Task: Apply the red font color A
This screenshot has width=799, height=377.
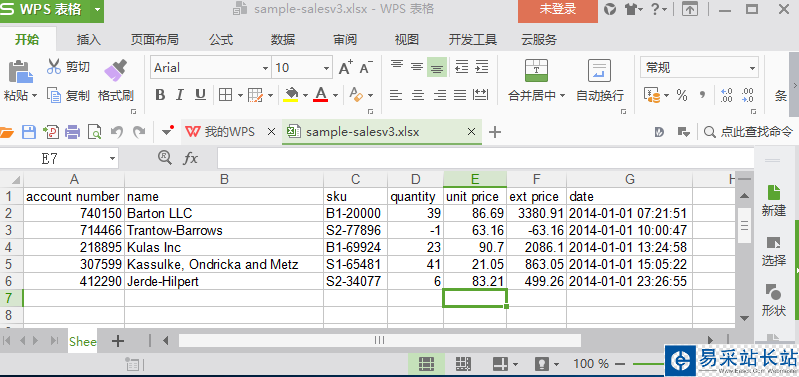Action: (321, 95)
